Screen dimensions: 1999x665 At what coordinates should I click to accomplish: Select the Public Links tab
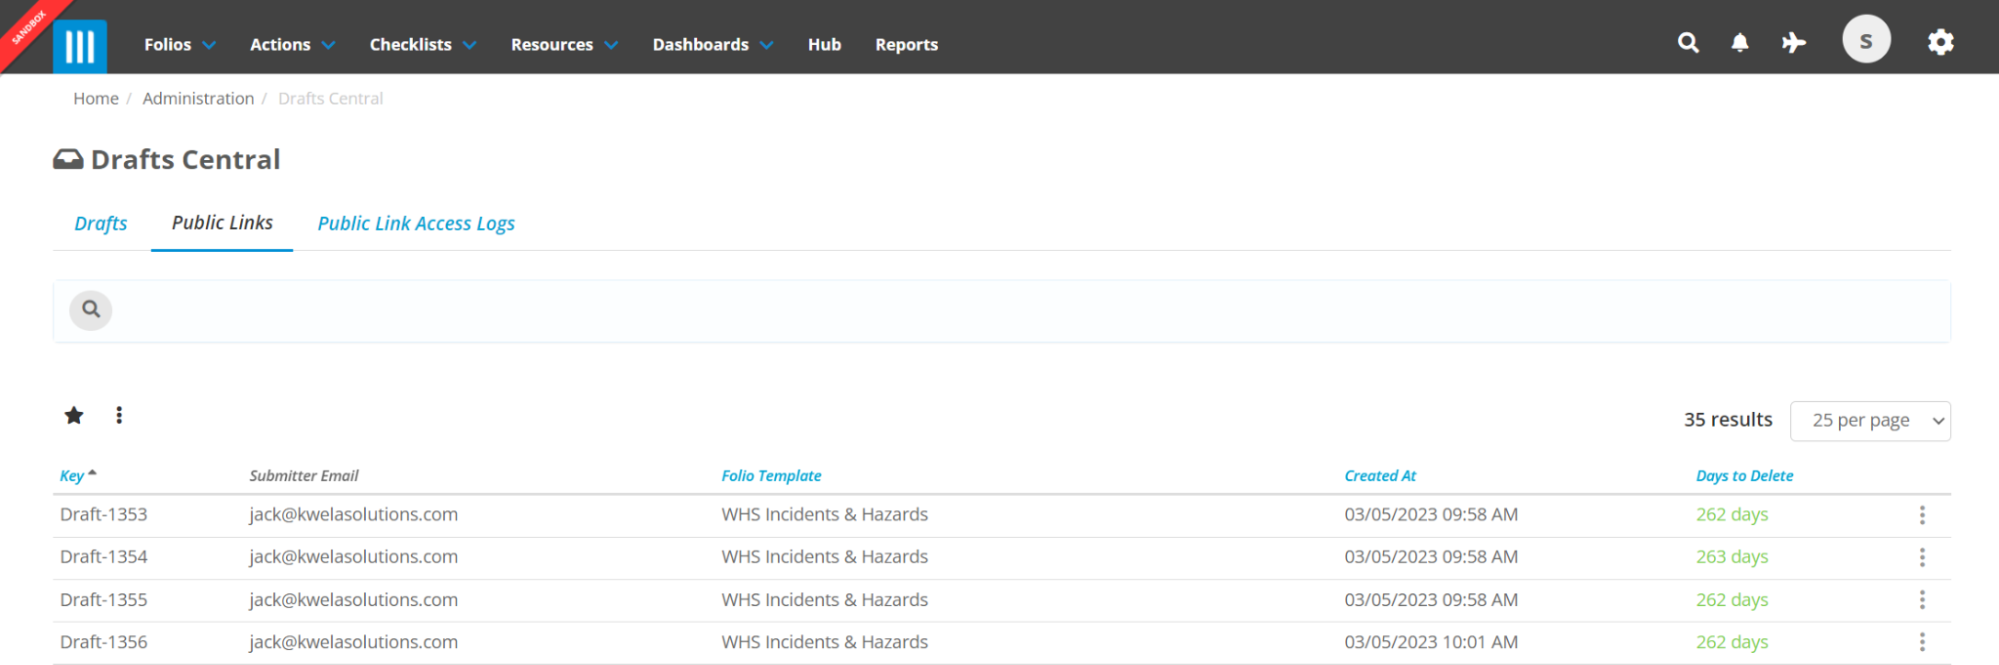coord(222,223)
